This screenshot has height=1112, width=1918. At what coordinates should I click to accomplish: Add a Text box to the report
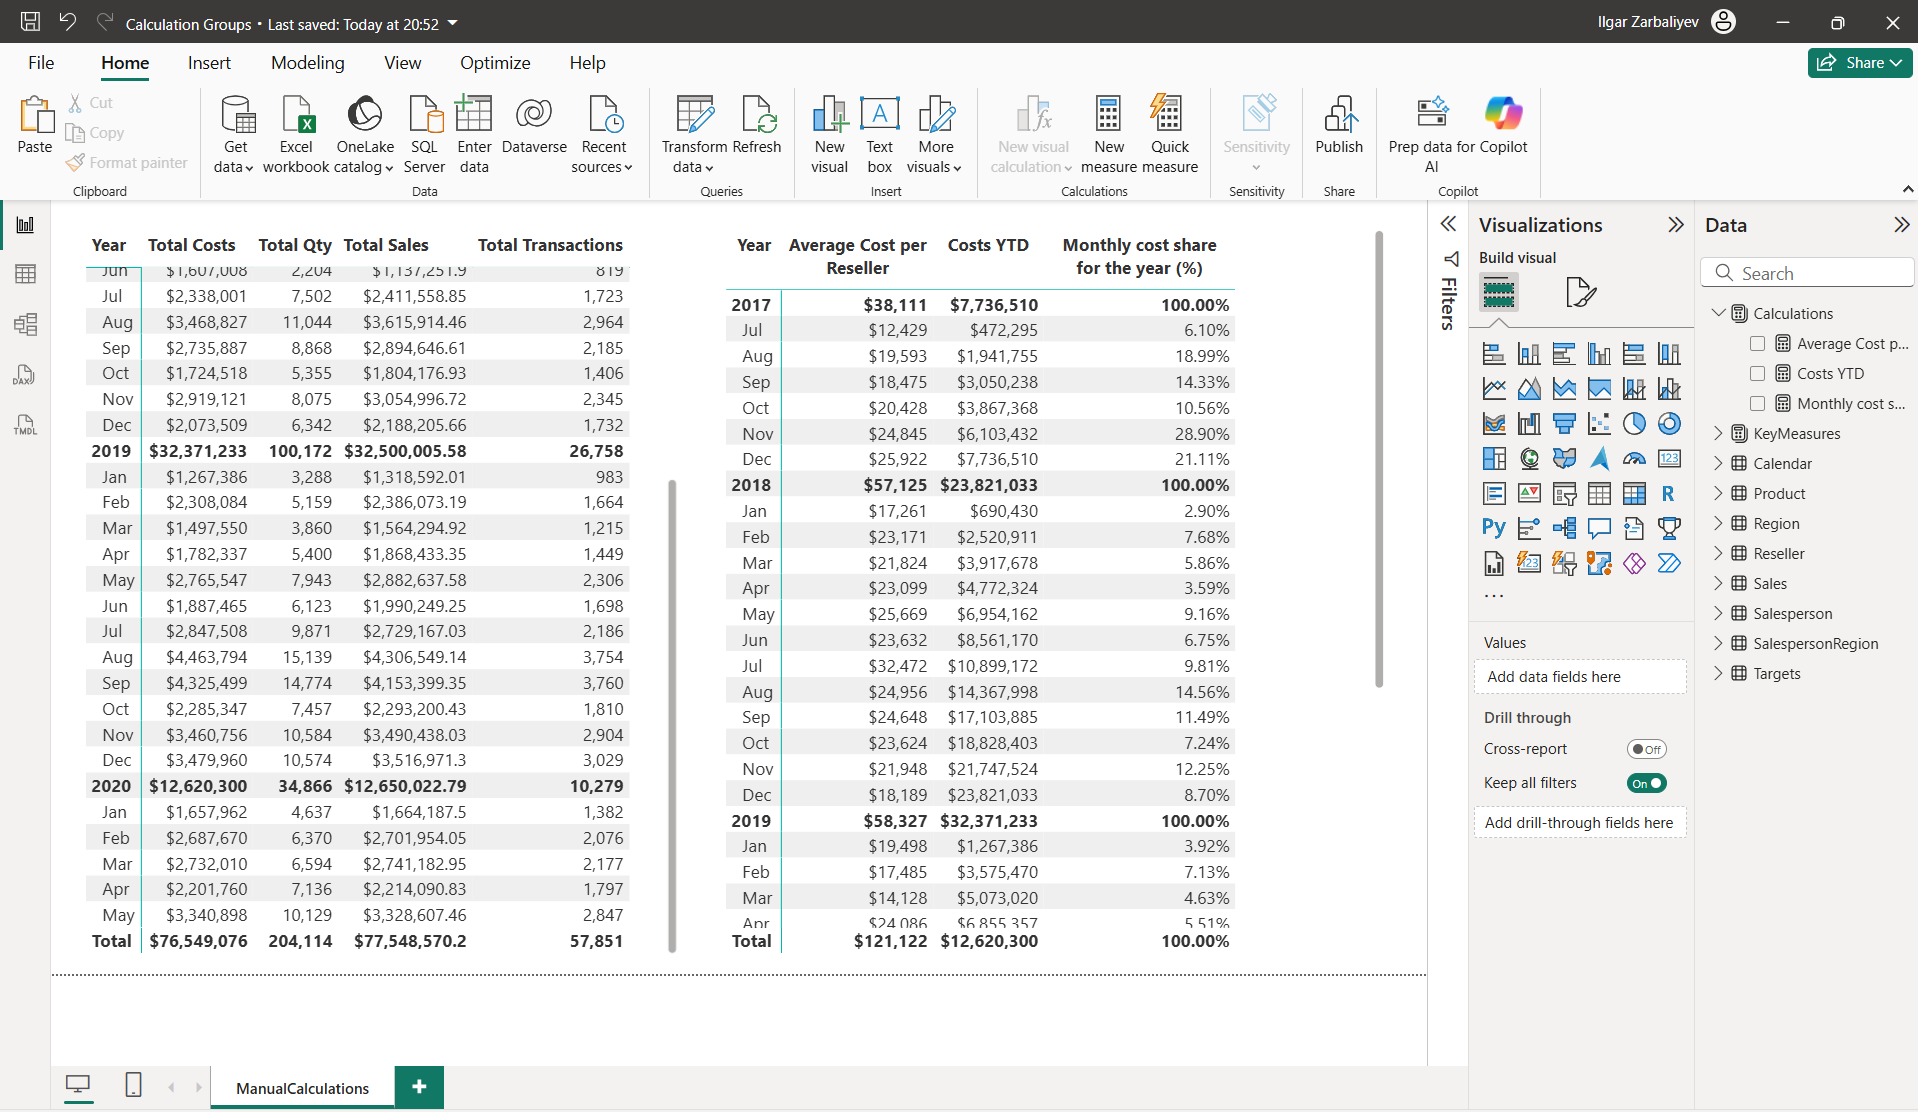point(880,135)
